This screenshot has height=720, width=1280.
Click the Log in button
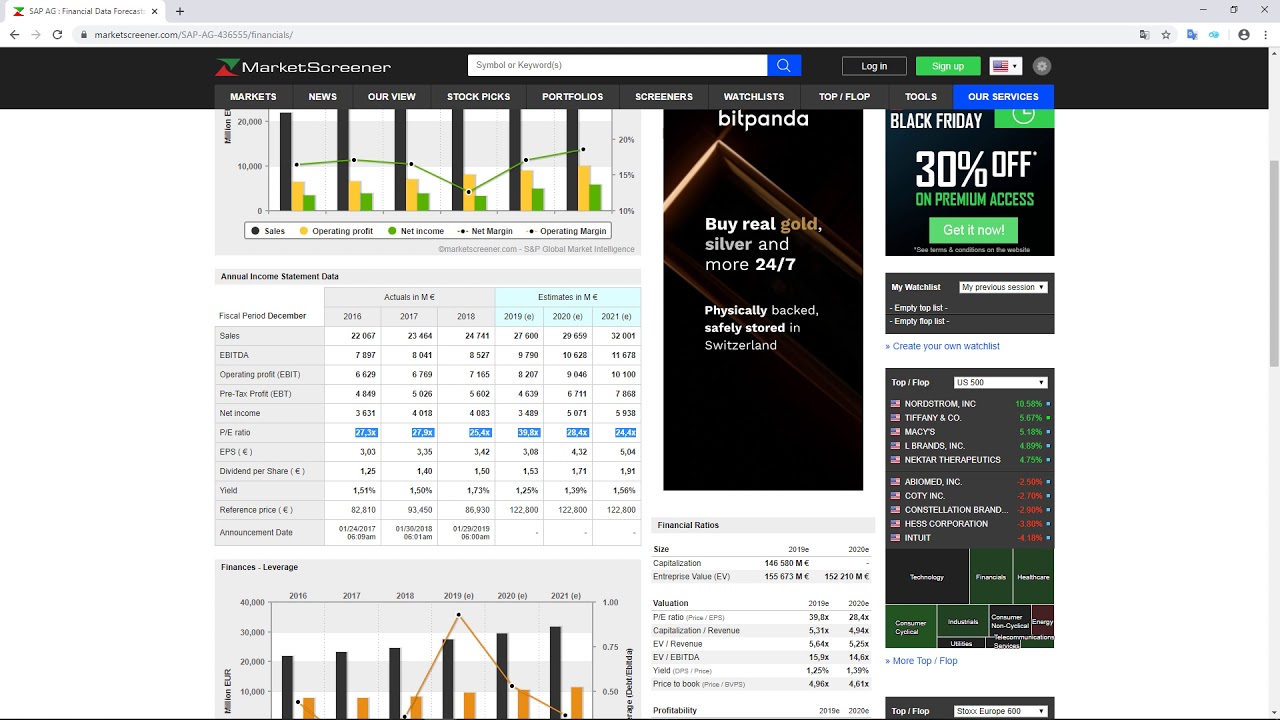click(x=874, y=66)
